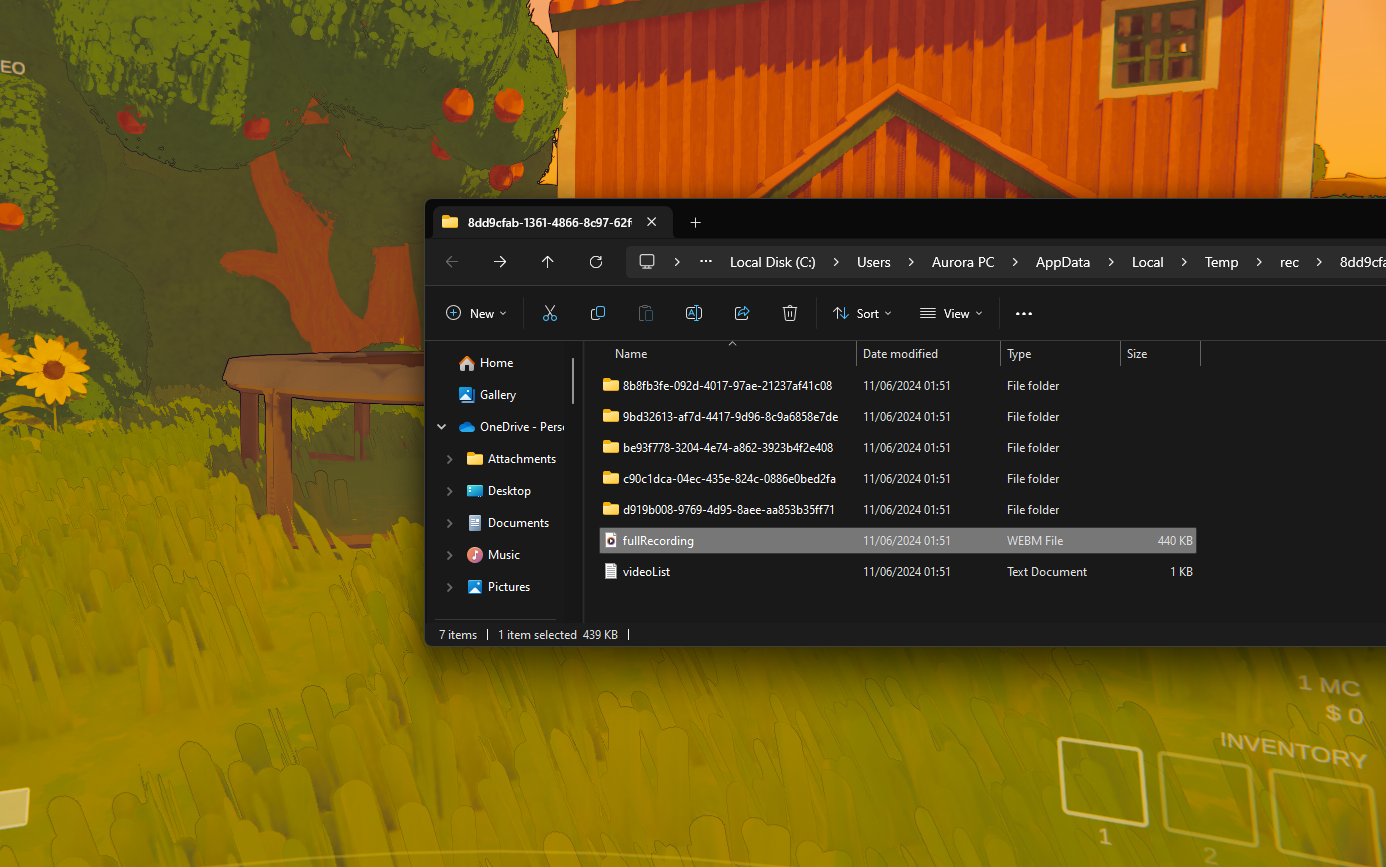Expand the chevron after Aurora PC breadcrumb
The width and height of the screenshot is (1386, 867).
pos(1015,262)
